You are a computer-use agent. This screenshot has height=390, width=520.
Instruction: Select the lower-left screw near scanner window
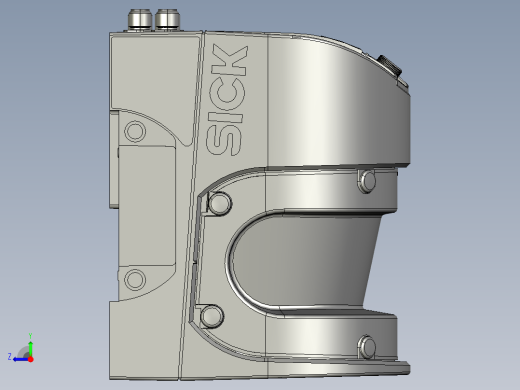pos(212,315)
